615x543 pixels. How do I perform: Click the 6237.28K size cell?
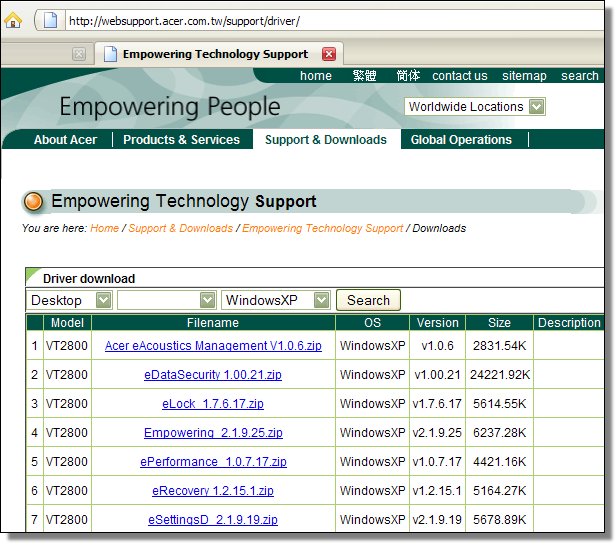click(499, 433)
